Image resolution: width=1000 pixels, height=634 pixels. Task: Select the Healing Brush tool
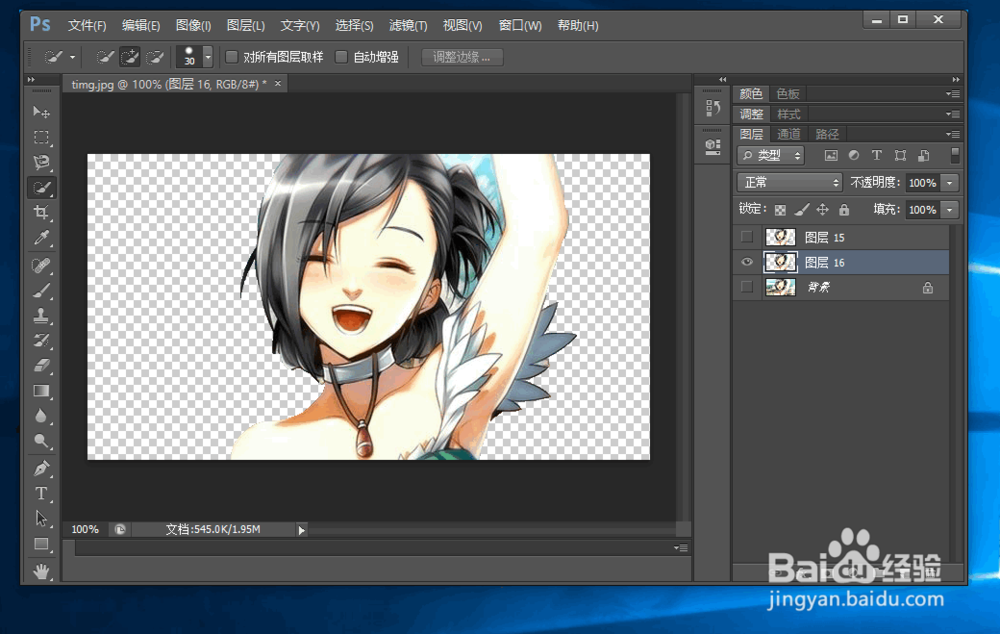[41, 265]
